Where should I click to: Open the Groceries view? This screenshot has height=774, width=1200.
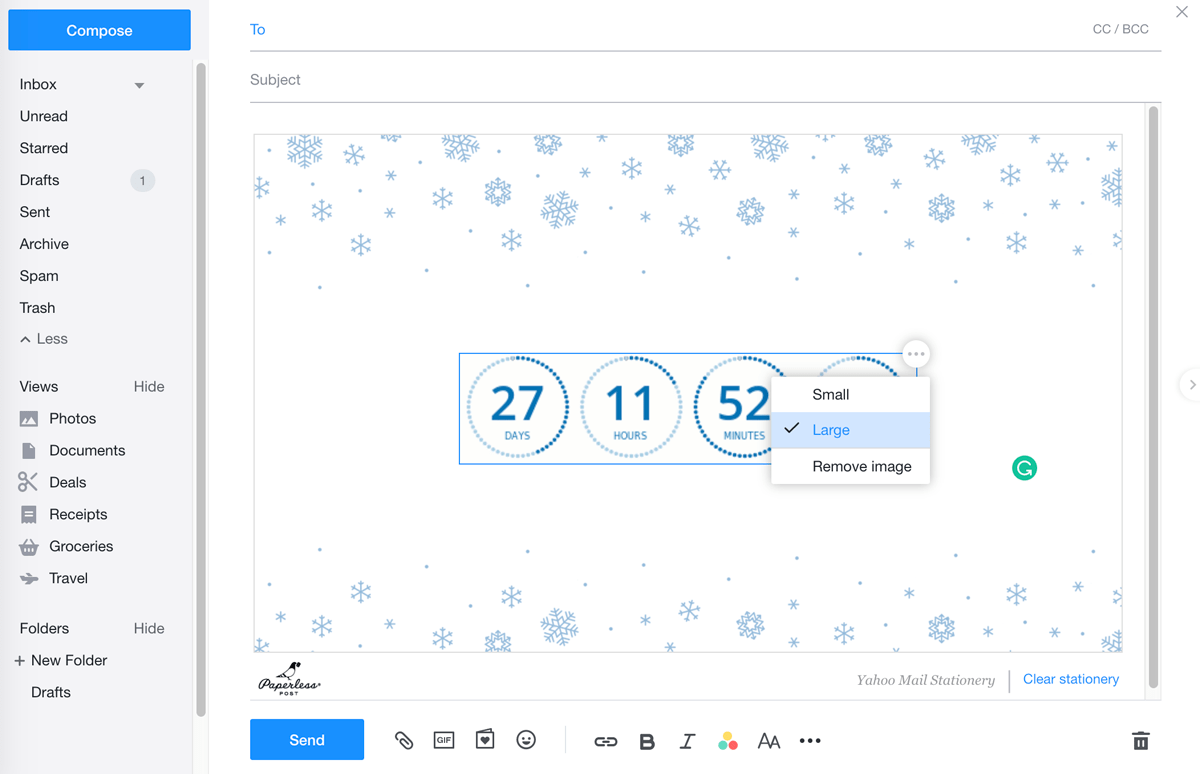click(81, 546)
